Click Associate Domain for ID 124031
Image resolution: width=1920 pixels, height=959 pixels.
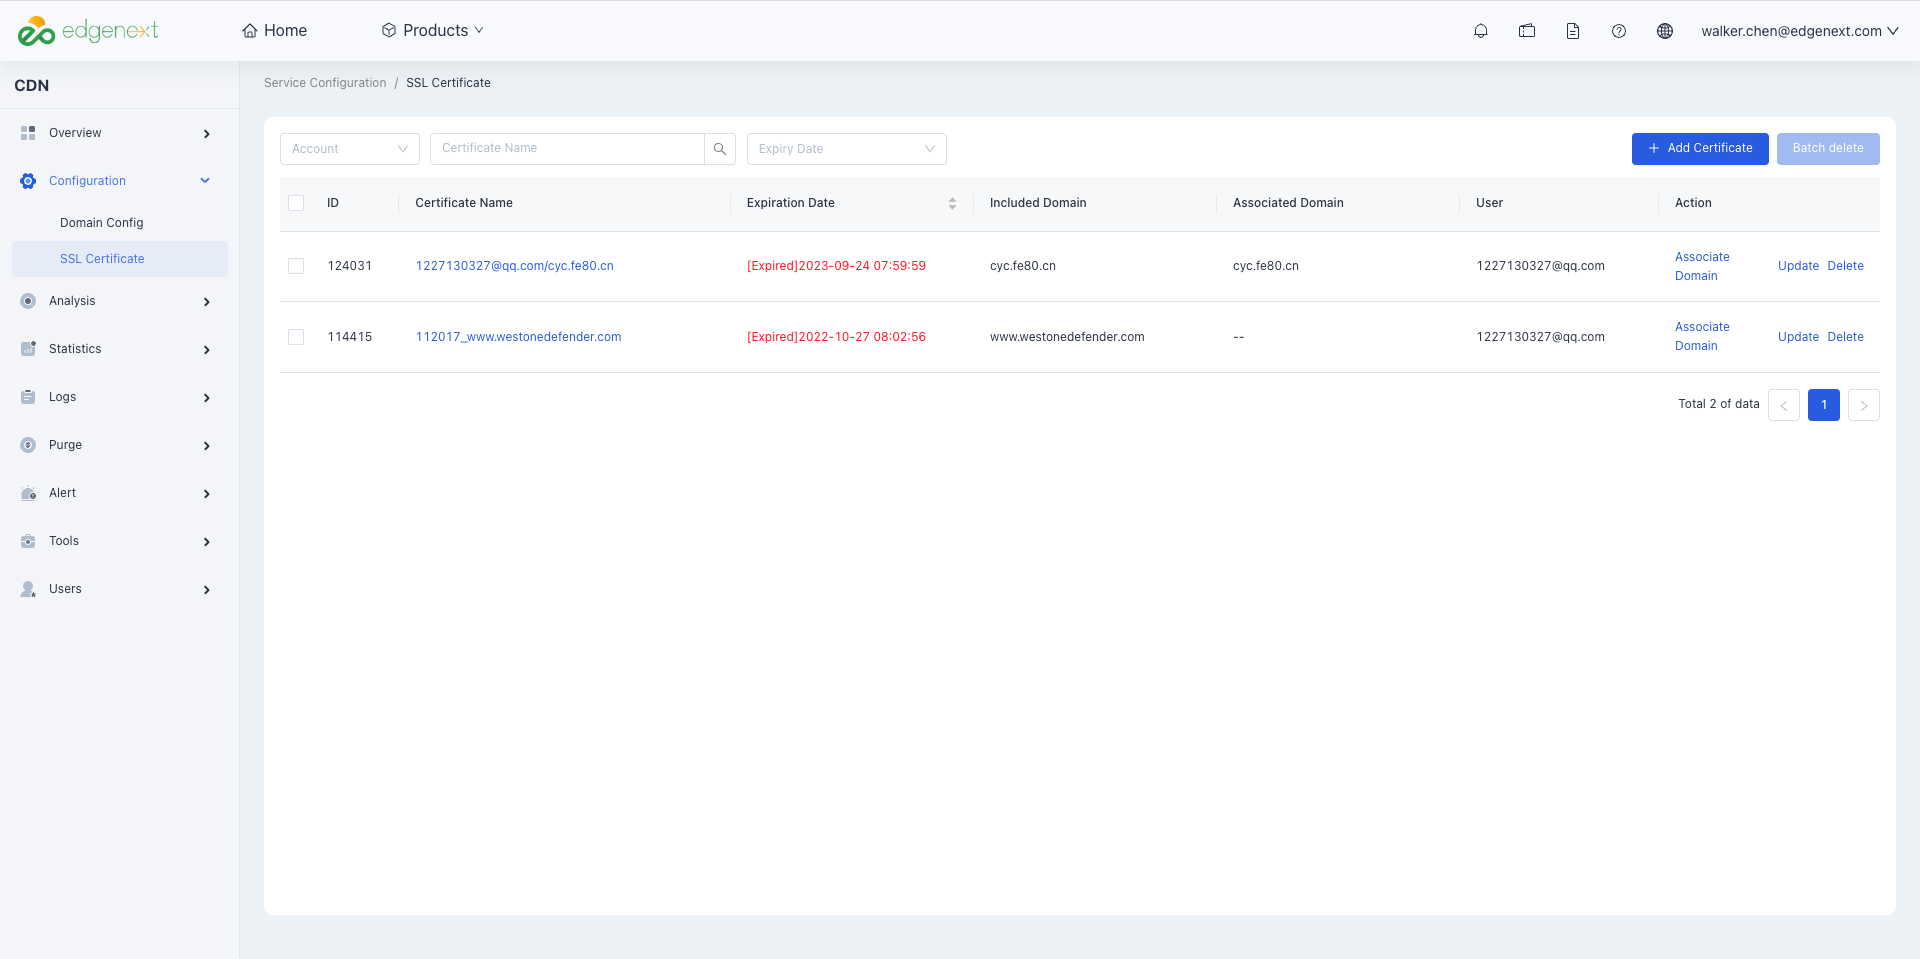click(x=1702, y=266)
